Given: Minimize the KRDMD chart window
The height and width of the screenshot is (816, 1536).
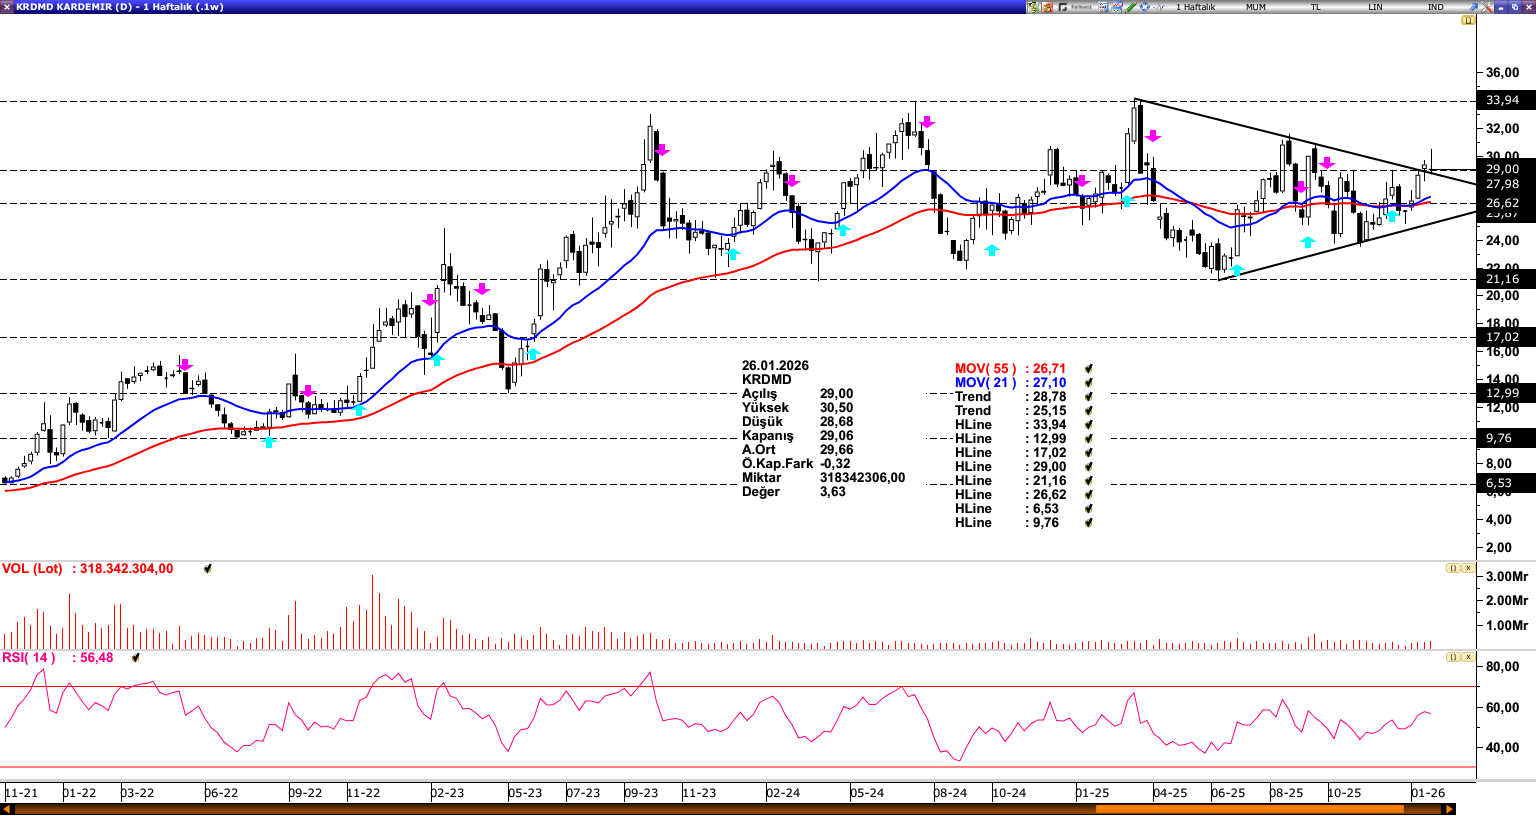Looking at the screenshot, I should click(x=1500, y=7).
